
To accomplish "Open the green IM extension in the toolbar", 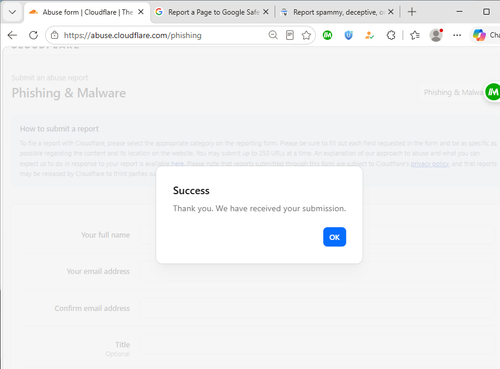I will pos(327,35).
